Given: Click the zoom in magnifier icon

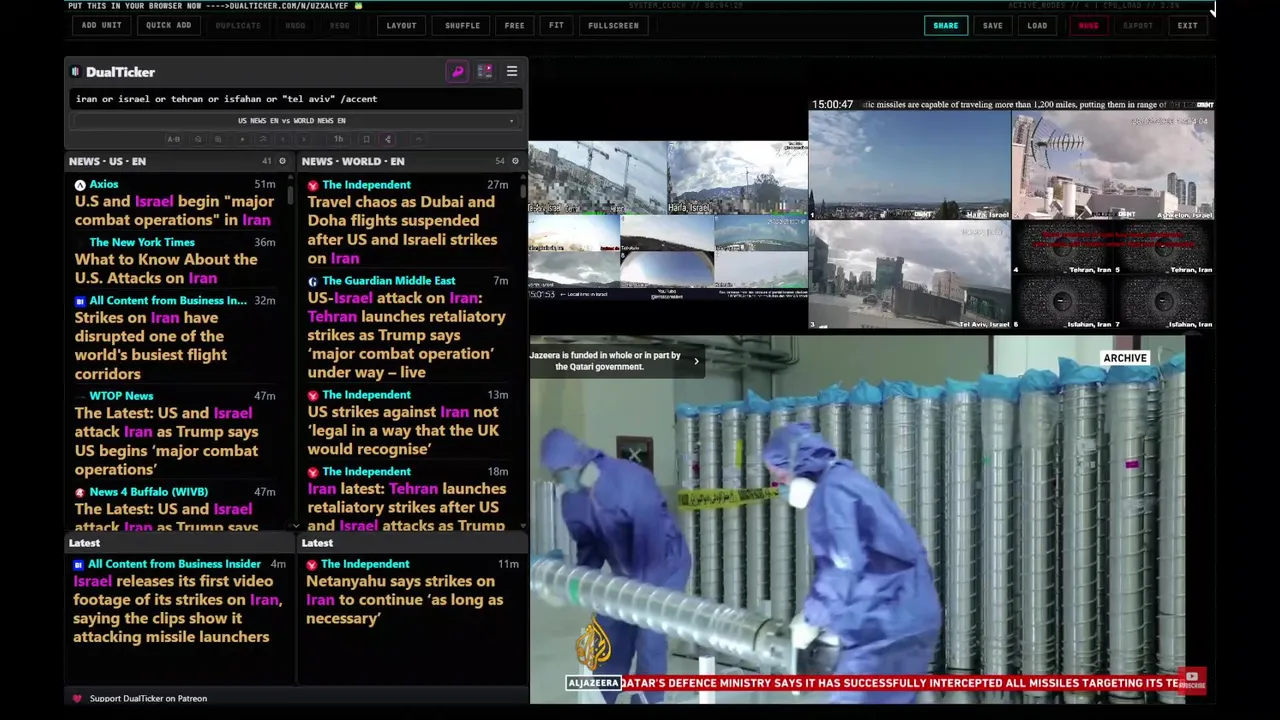Looking at the screenshot, I should 218,139.
